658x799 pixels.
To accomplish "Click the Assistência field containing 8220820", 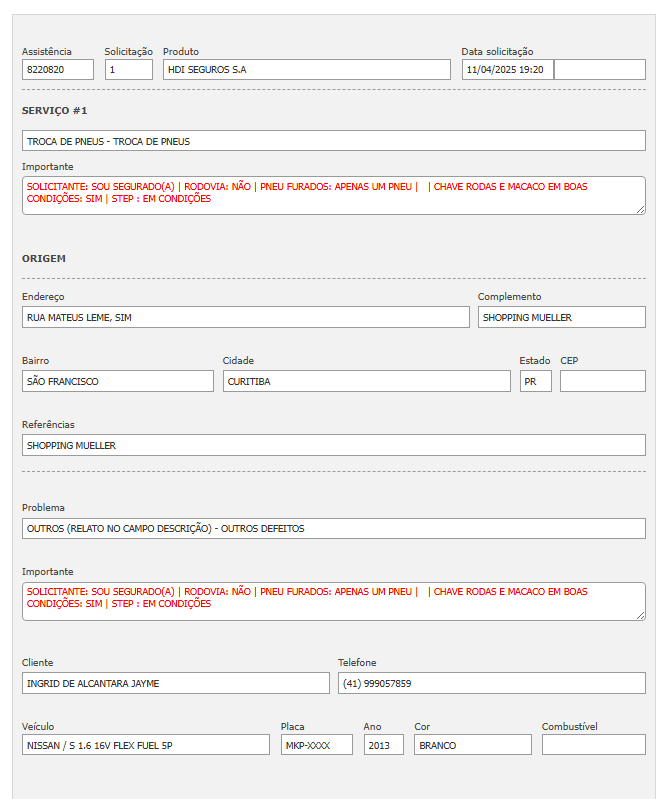I will click(58, 70).
